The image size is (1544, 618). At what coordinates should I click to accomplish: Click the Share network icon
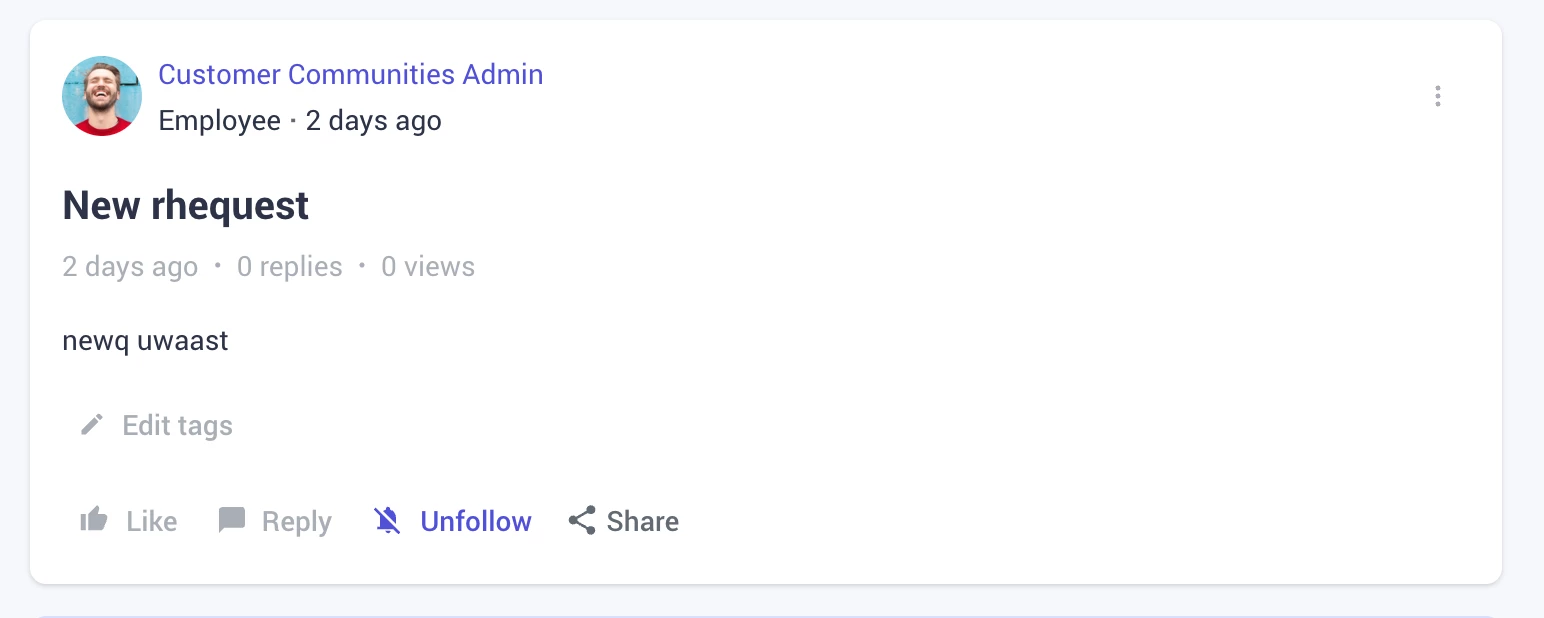click(x=582, y=520)
